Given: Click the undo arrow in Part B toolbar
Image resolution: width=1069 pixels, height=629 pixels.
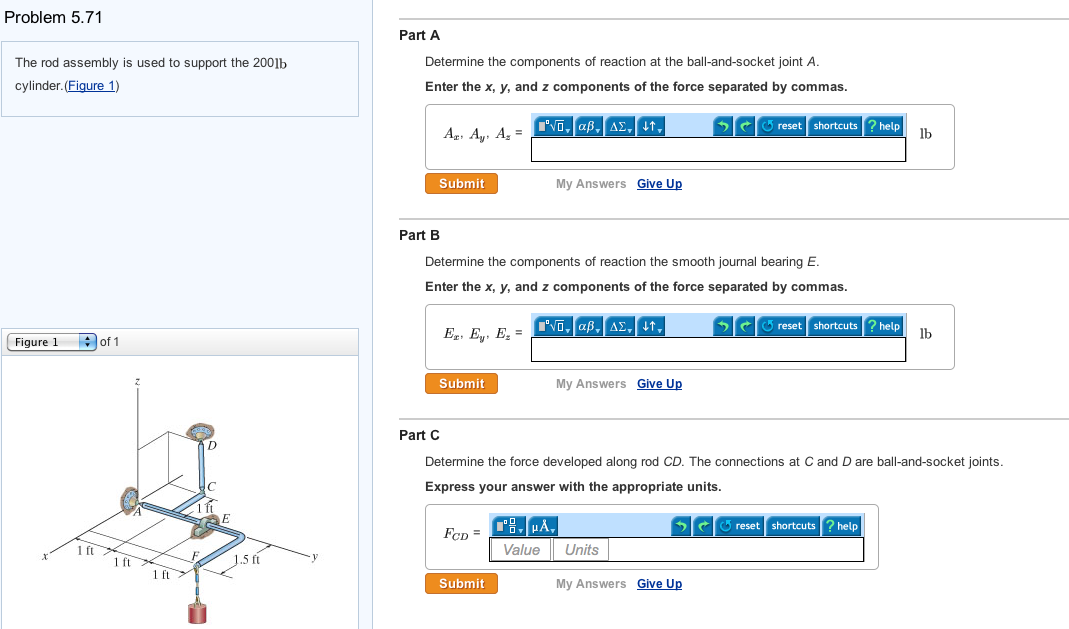Looking at the screenshot, I should (x=724, y=326).
